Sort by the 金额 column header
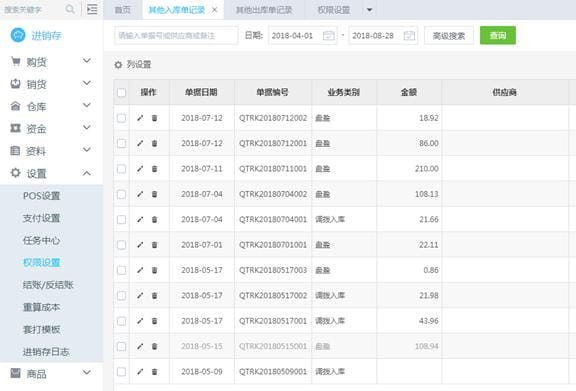The width and height of the screenshot is (576, 391). pyautogui.click(x=409, y=92)
